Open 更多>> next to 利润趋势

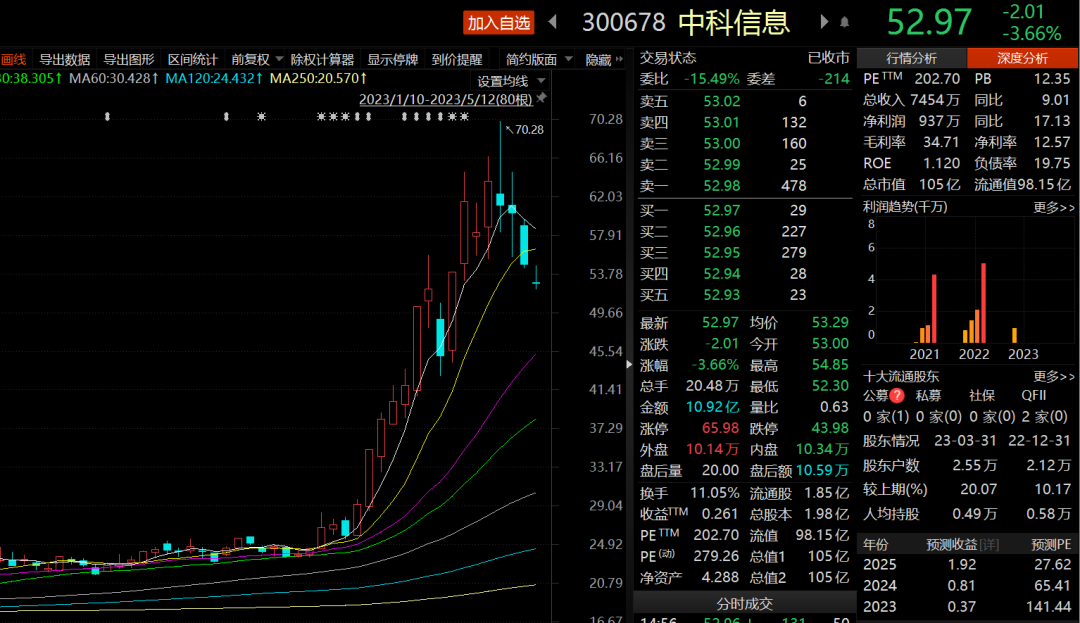pyautogui.click(x=1054, y=207)
